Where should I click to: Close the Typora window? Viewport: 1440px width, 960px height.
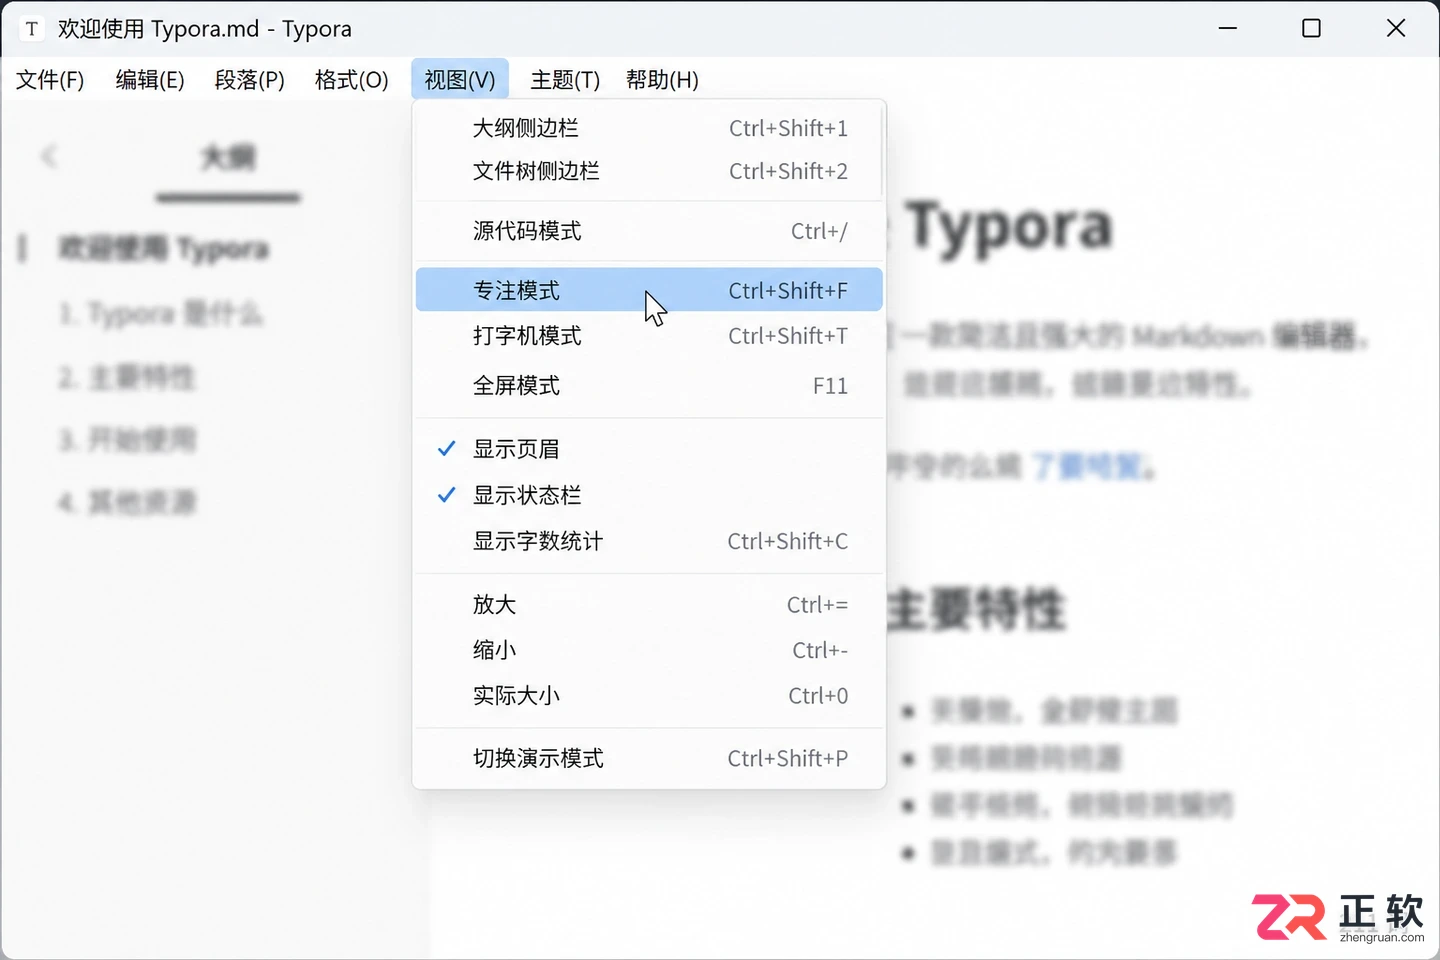coord(1396,28)
